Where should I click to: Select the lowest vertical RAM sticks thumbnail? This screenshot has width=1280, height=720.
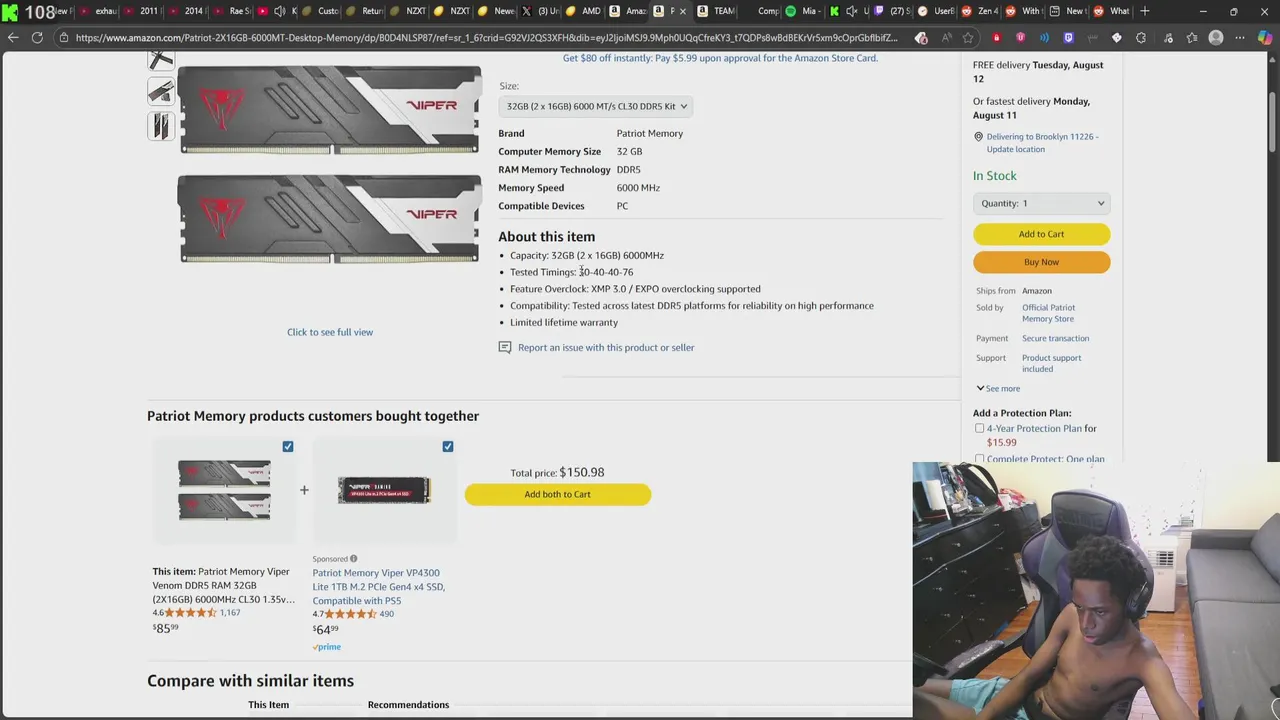click(161, 126)
